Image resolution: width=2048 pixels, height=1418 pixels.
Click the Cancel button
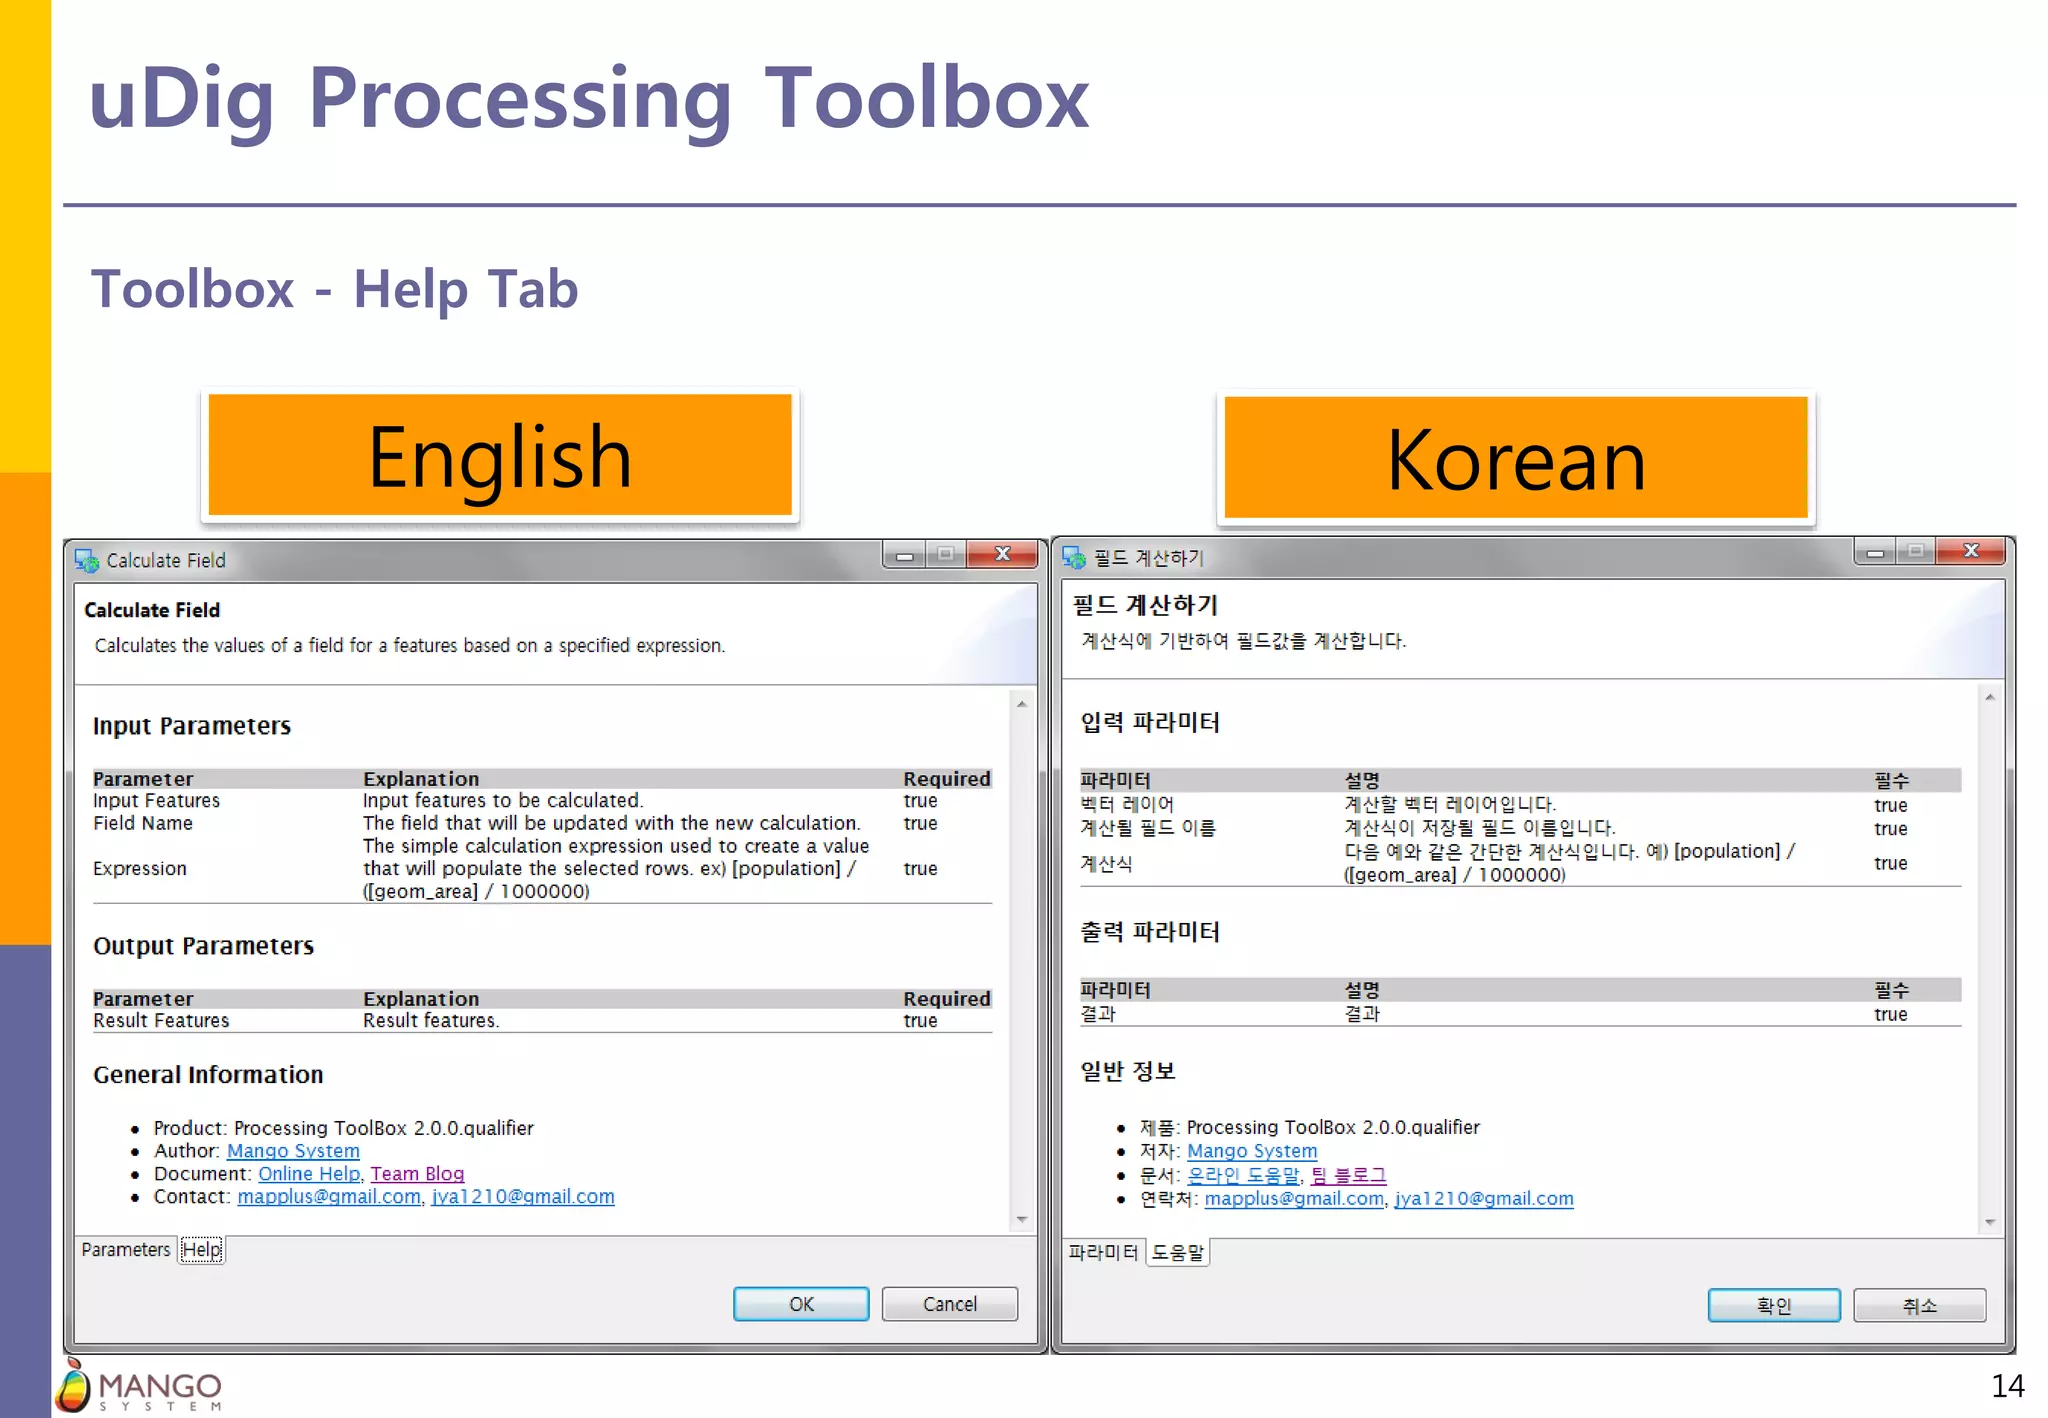950,1304
